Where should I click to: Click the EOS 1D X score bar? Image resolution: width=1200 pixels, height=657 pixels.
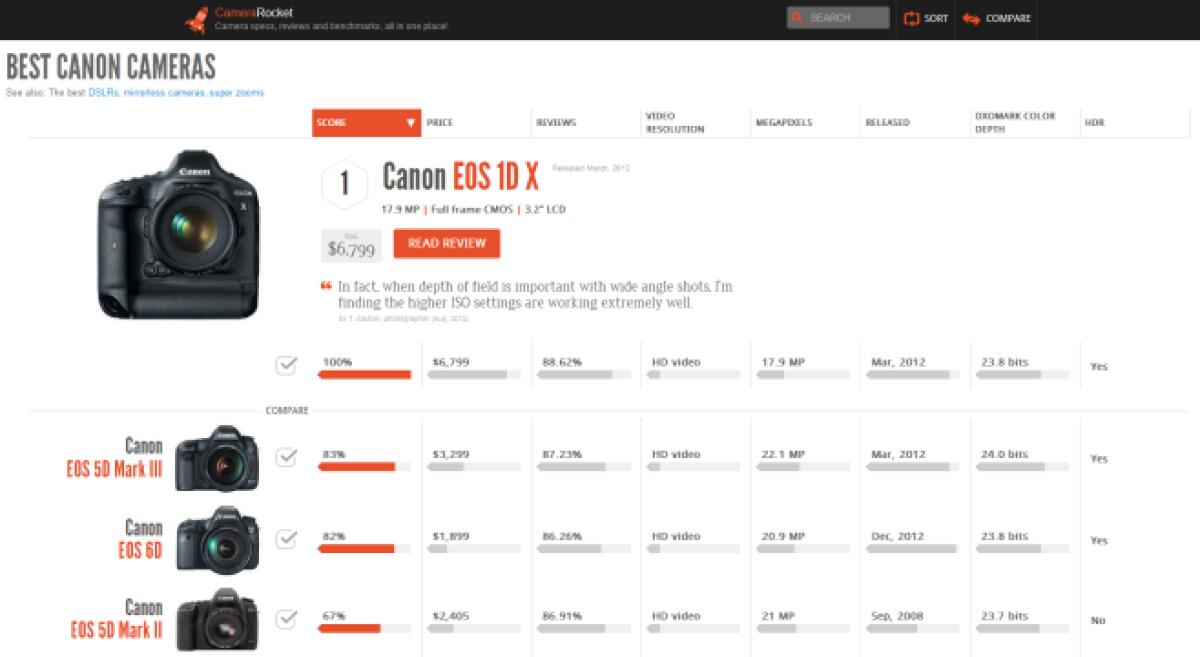(x=364, y=375)
